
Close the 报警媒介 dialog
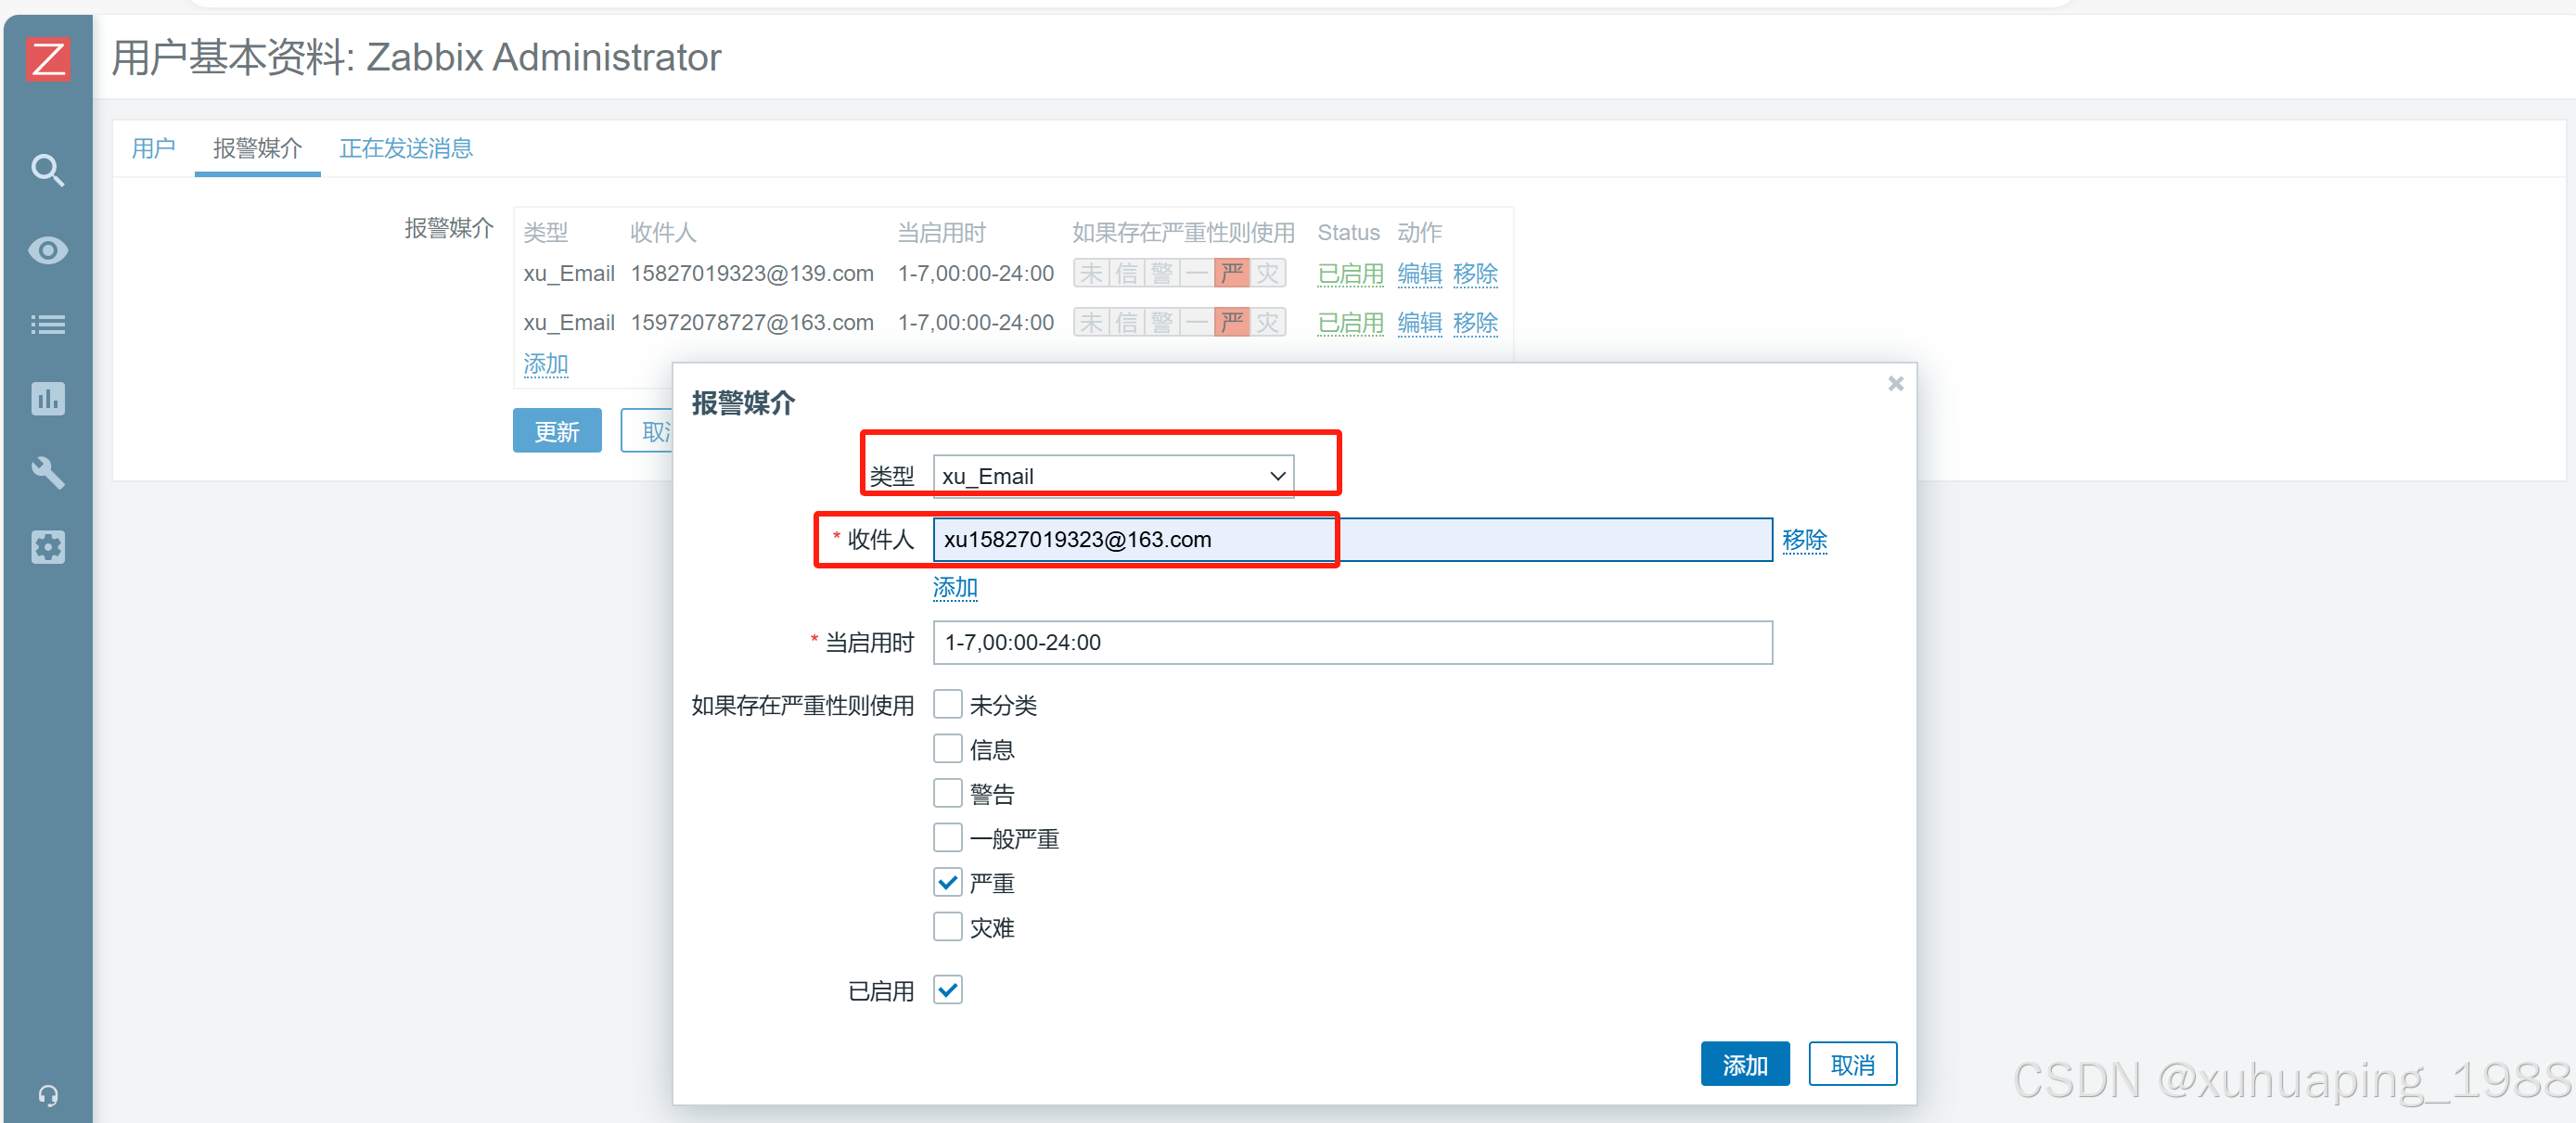tap(1895, 384)
